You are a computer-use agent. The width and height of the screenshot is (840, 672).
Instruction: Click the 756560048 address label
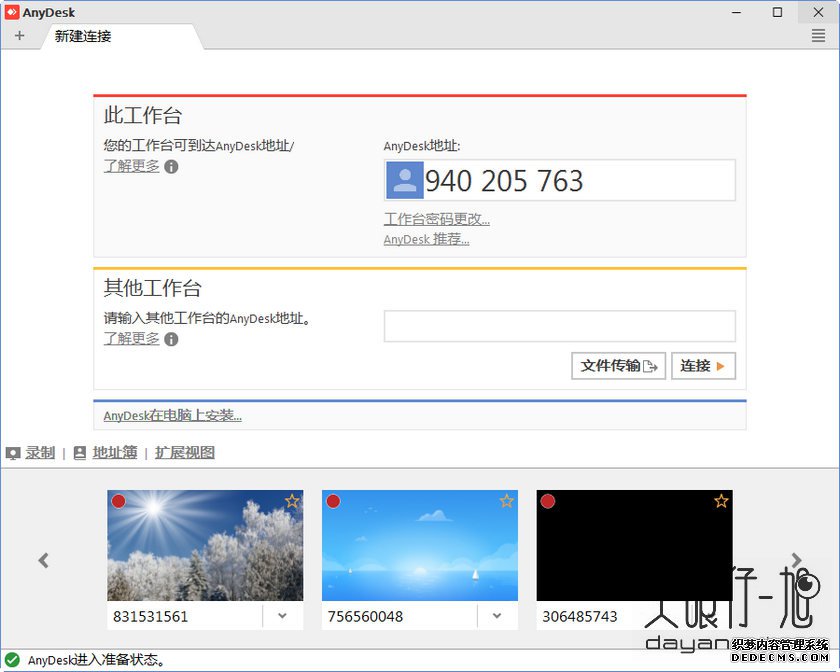365,617
